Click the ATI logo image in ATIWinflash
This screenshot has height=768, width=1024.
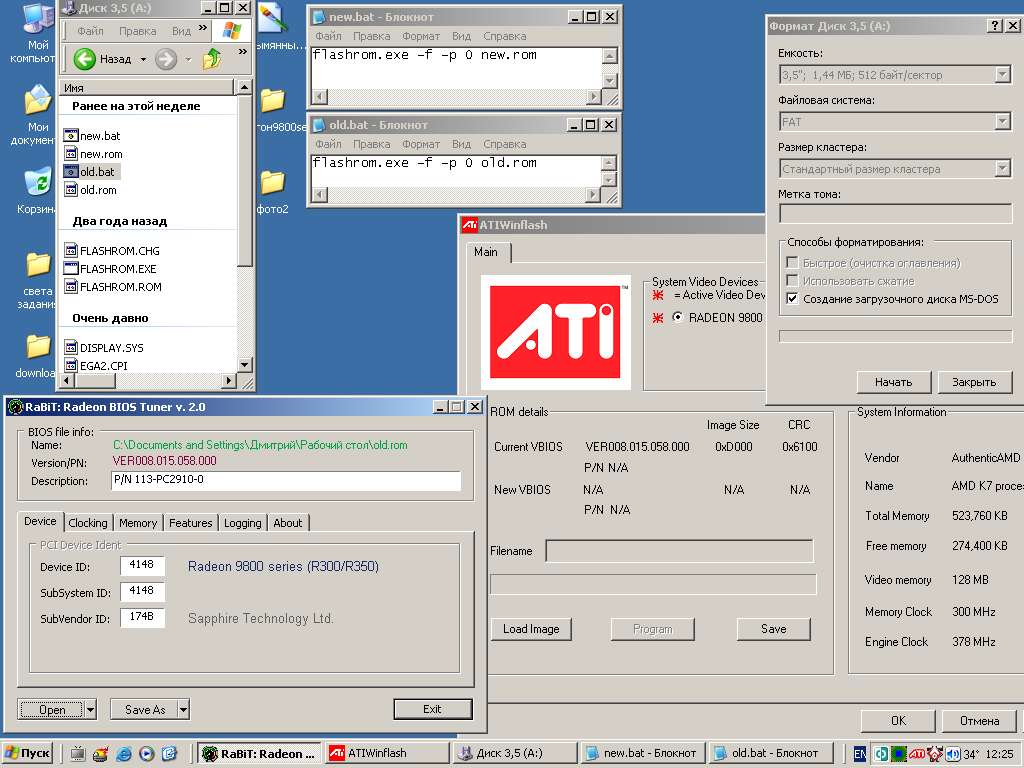click(x=556, y=332)
